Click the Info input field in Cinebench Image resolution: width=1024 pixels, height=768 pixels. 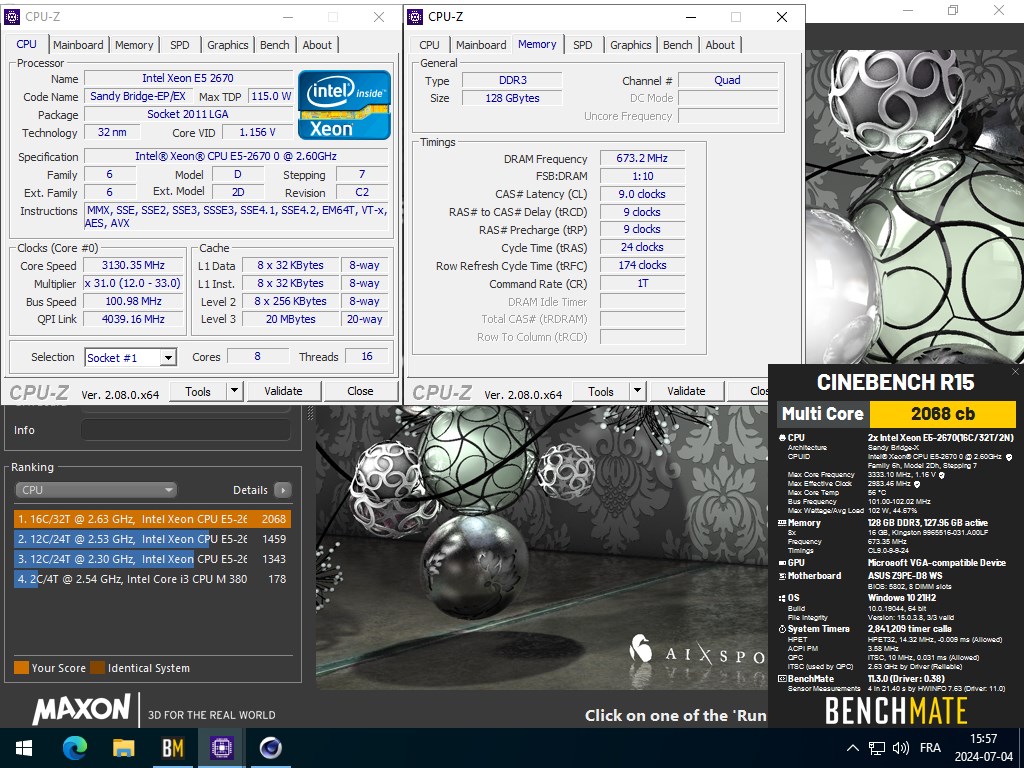tap(185, 430)
